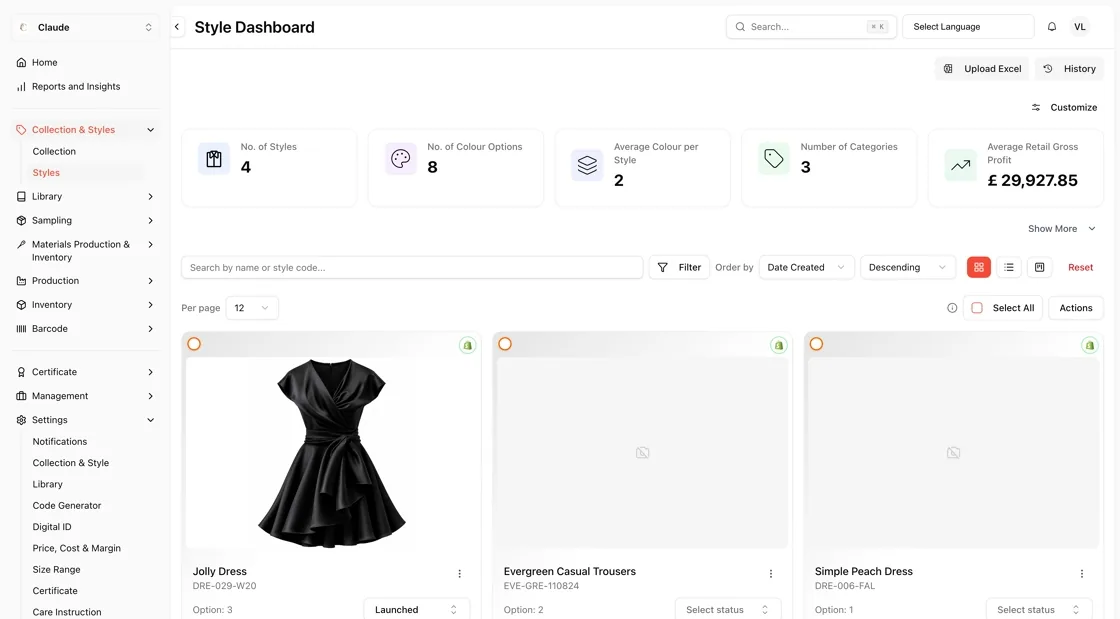Expand the Production sidebar section
Image resolution: width=1120 pixels, height=619 pixels.
click(x=85, y=281)
